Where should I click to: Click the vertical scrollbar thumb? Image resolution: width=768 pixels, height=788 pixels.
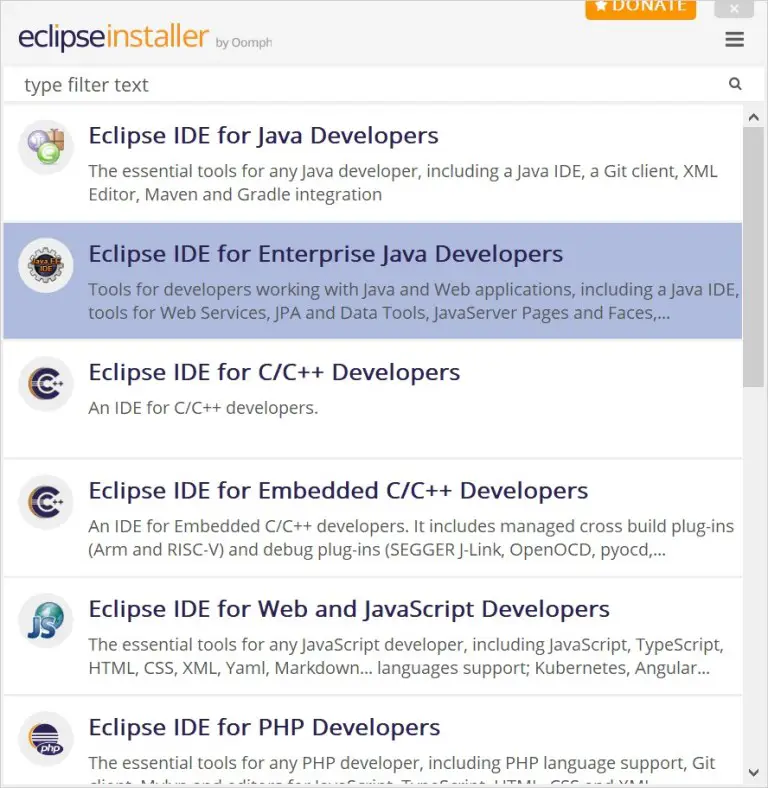coord(753,257)
